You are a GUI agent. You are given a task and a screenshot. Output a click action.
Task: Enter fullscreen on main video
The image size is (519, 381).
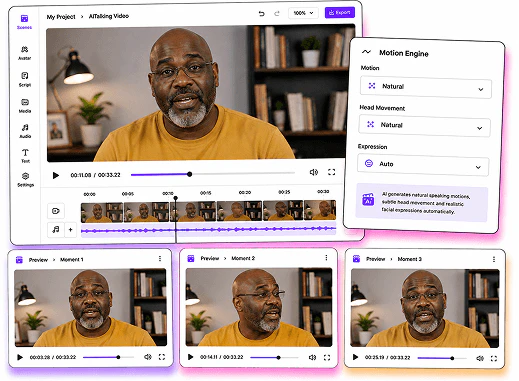click(331, 172)
